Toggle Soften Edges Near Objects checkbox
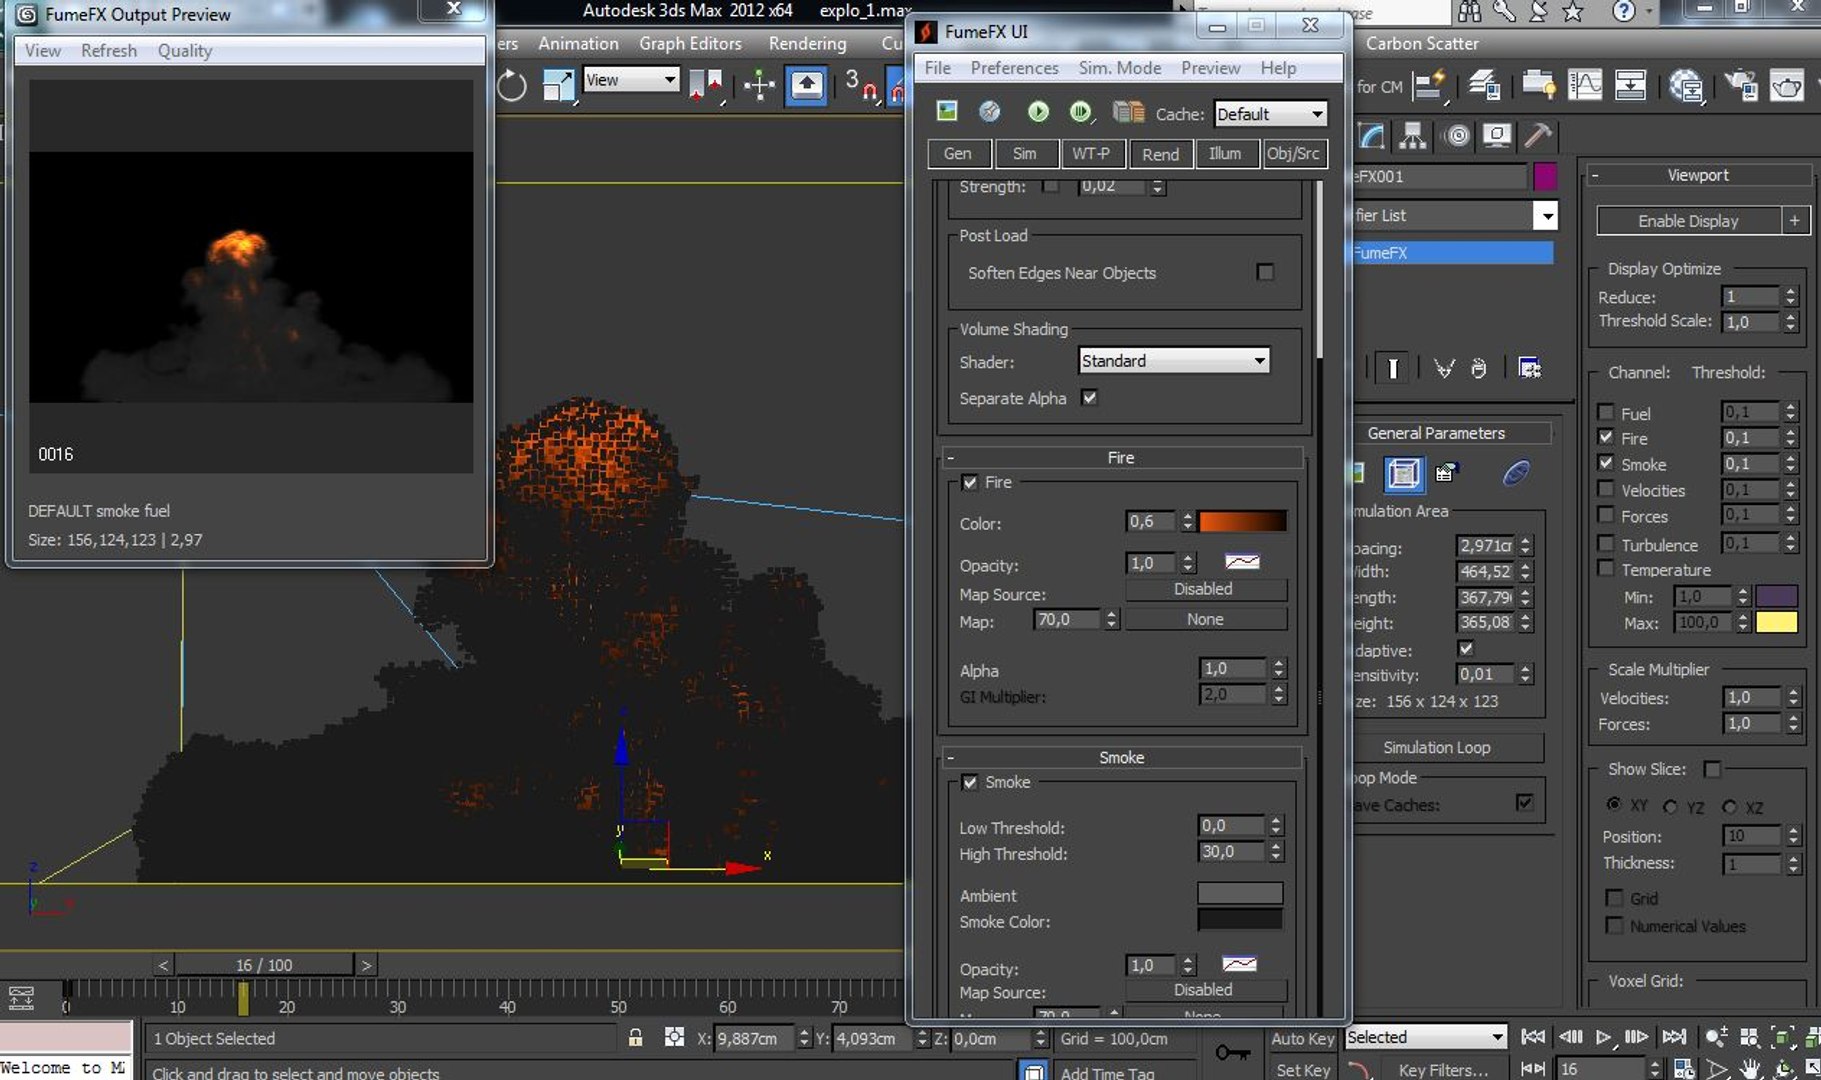1821x1080 pixels. pos(1265,272)
